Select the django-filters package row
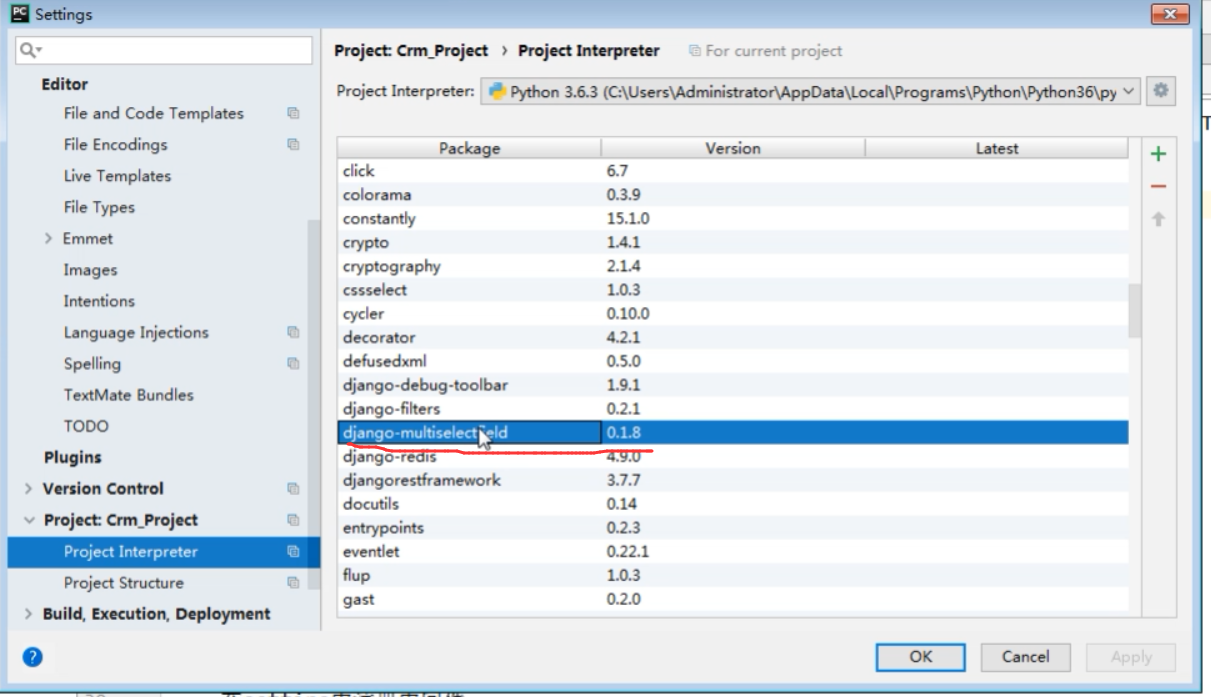This screenshot has width=1211, height=697. [733, 409]
